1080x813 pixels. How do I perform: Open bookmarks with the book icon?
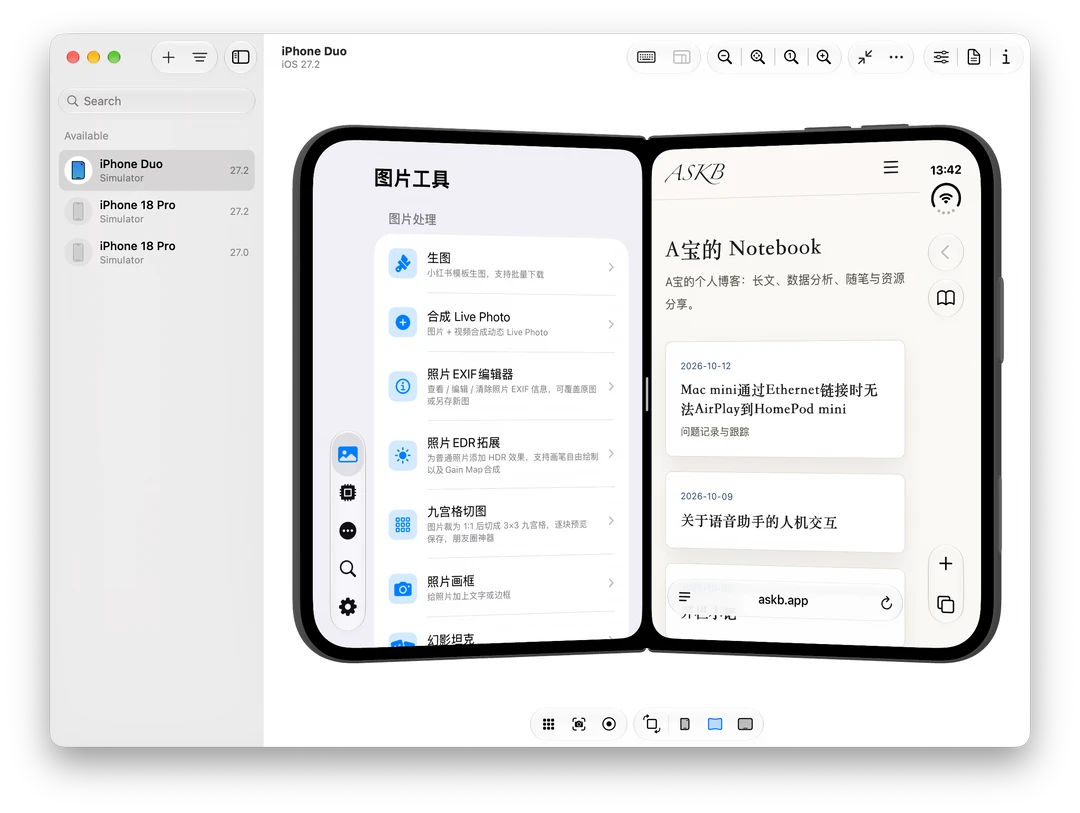(946, 298)
